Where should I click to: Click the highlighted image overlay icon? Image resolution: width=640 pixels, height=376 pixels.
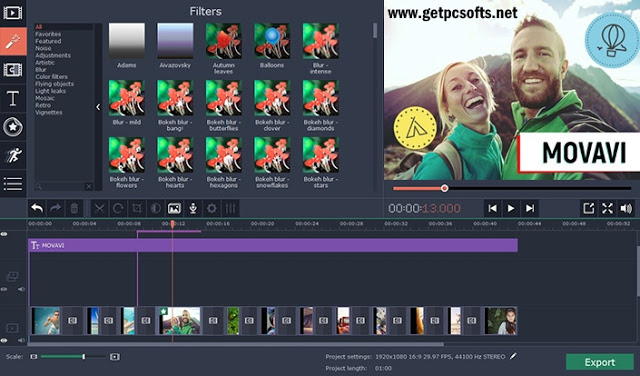(174, 209)
